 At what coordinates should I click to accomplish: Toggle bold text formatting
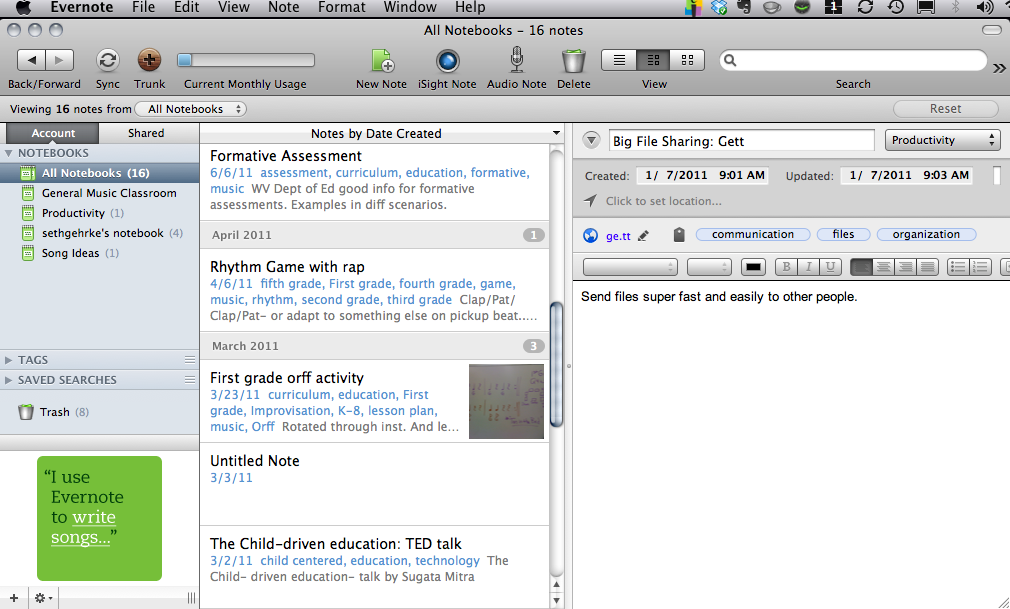point(786,267)
